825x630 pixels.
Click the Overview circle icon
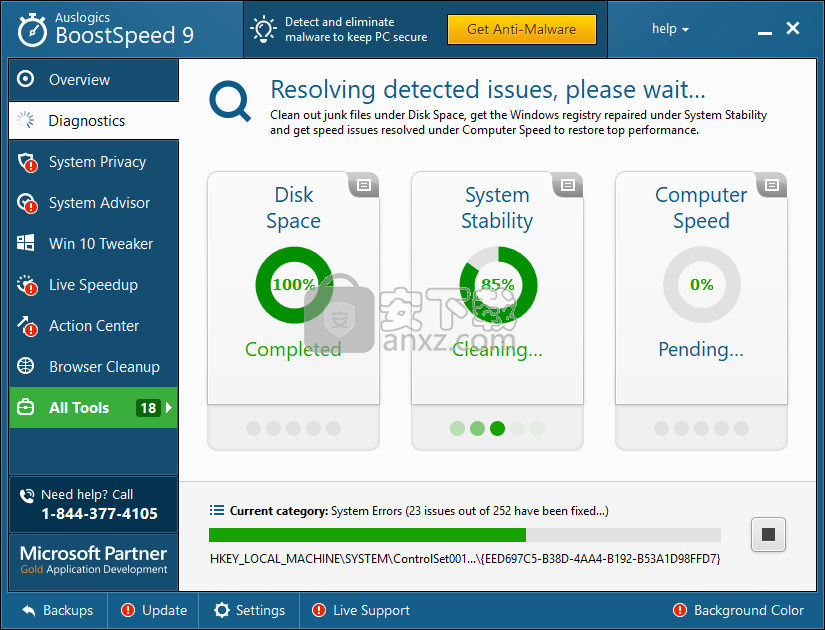tap(25, 79)
